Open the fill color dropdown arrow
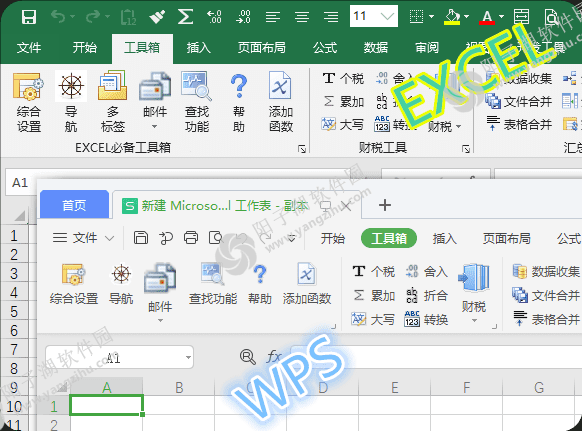Image resolution: width=582 pixels, height=431 pixels. coord(467,17)
